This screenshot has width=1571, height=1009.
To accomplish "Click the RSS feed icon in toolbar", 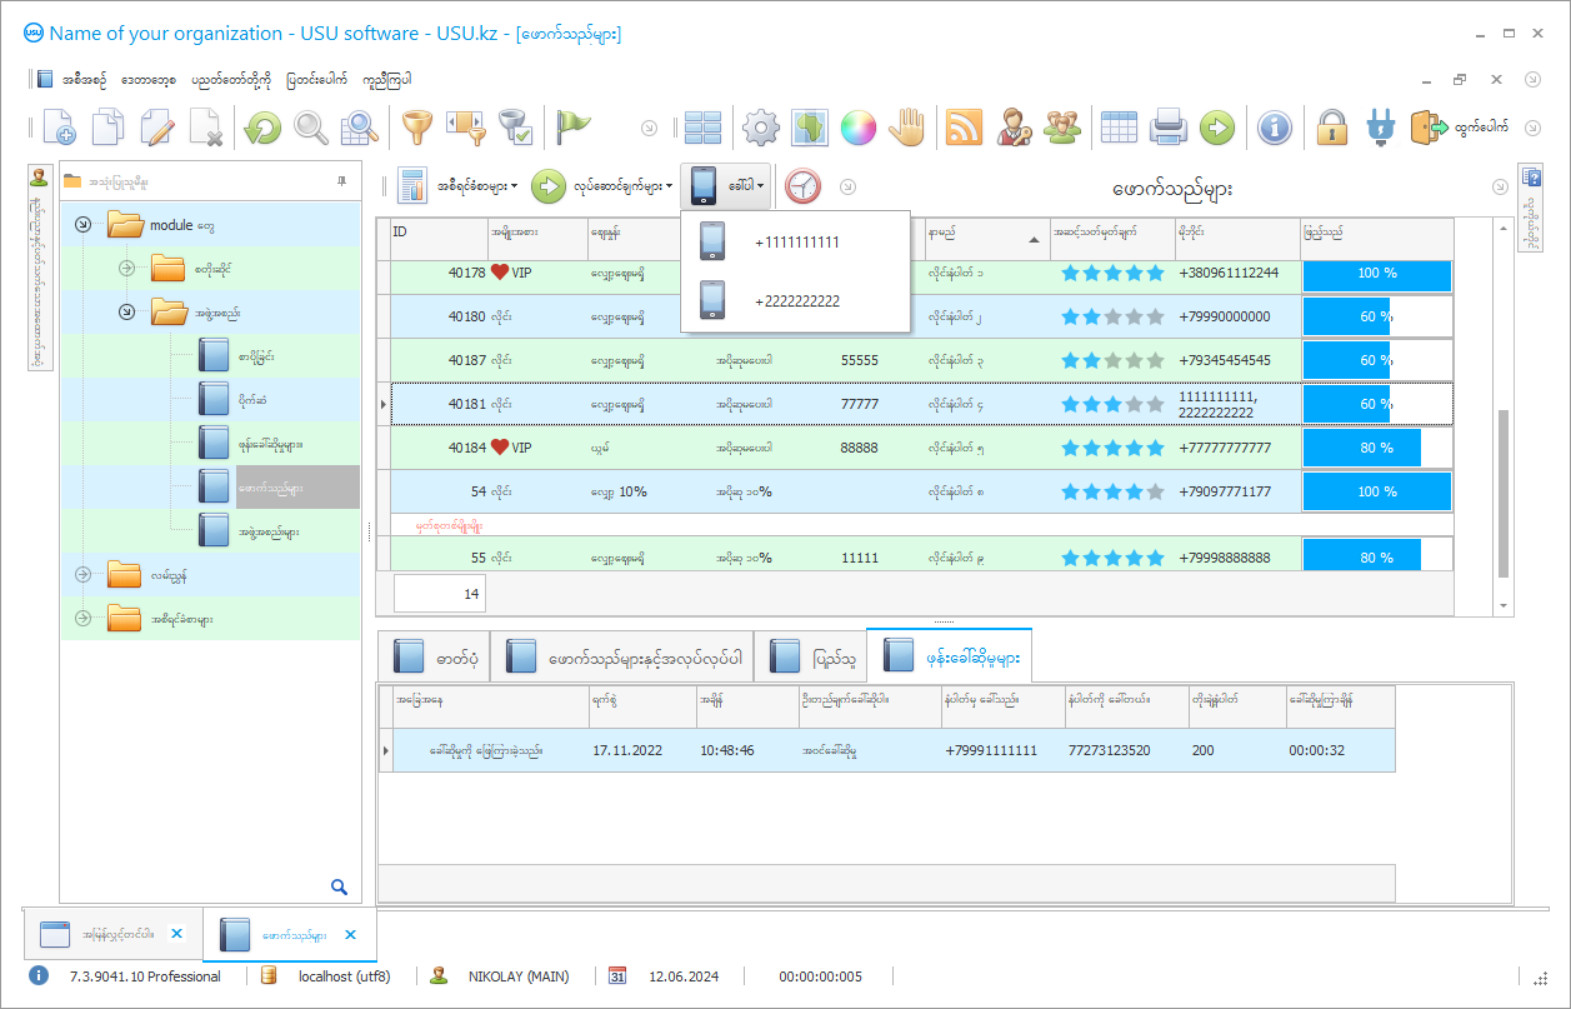I will point(963,128).
